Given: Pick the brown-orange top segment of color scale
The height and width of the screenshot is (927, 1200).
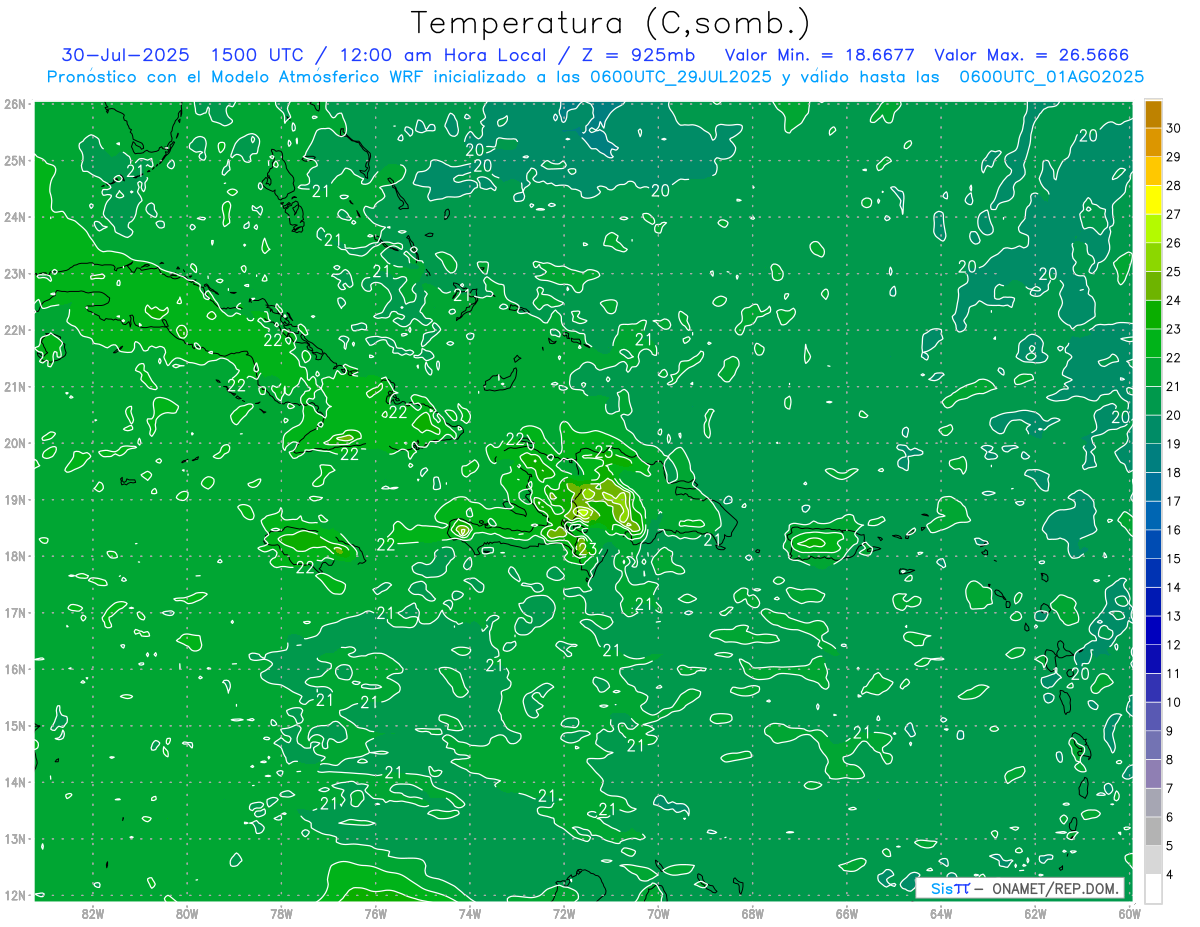Looking at the screenshot, I should [x=1153, y=114].
